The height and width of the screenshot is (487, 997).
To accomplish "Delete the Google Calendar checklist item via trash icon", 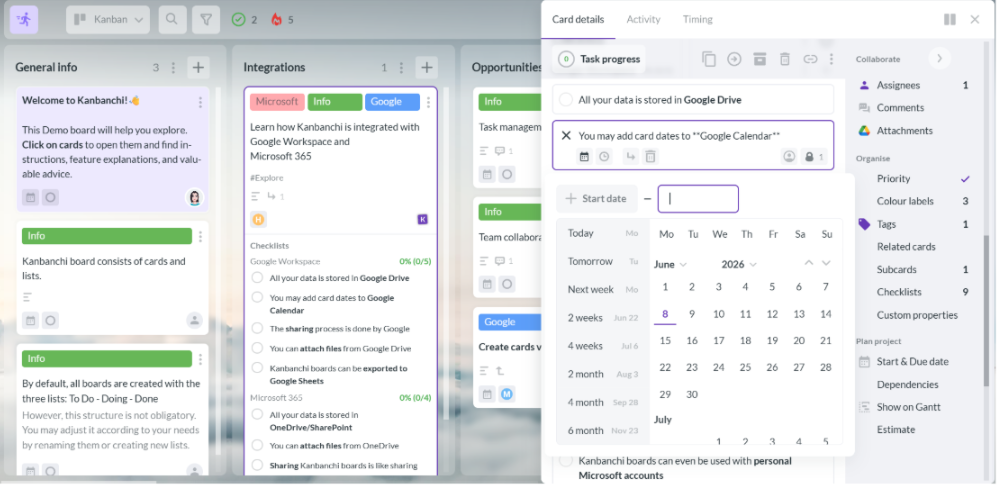I will pos(650,156).
